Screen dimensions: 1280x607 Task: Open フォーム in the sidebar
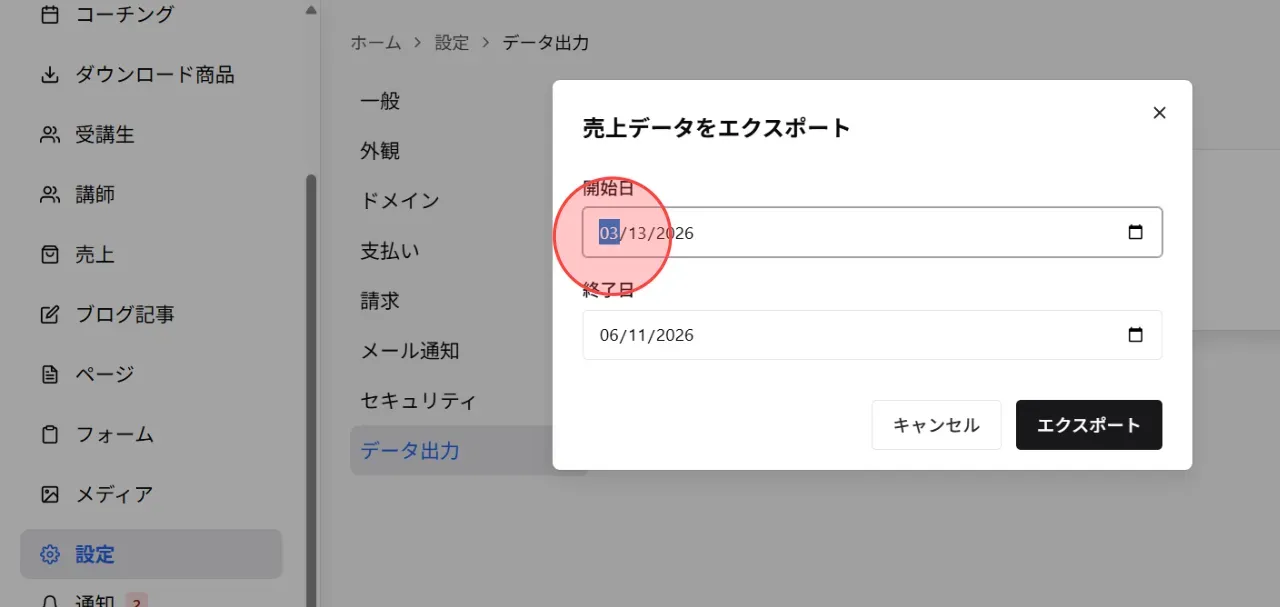115,435
